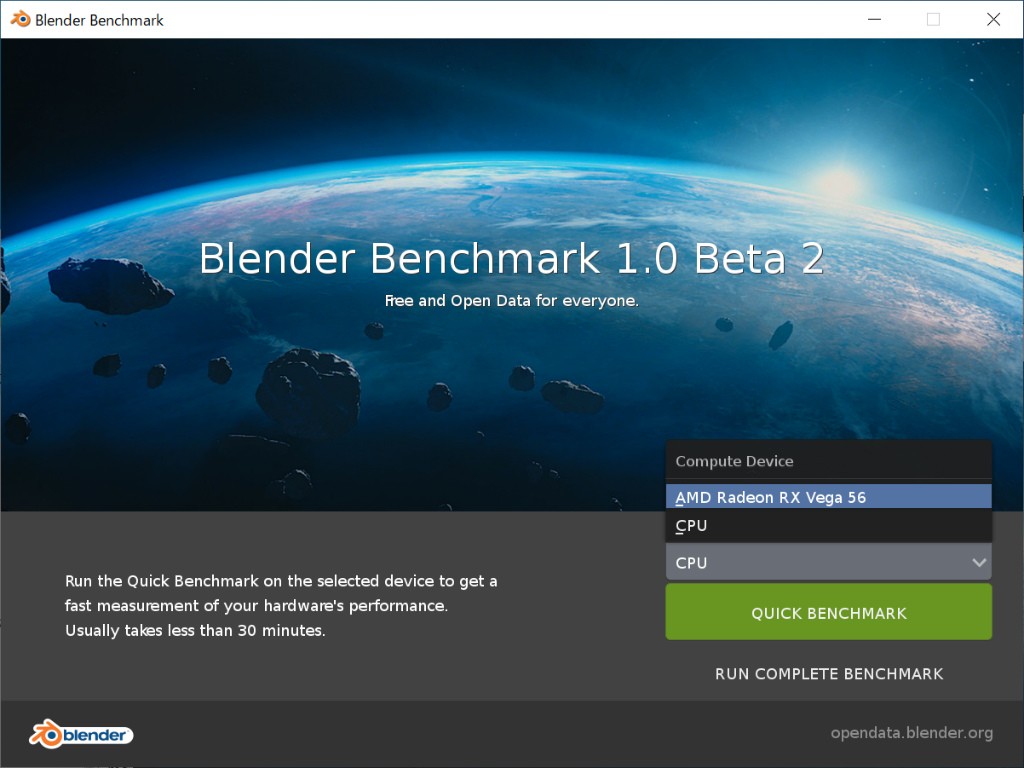Screen dimensions: 1024x768
Task: Maximize the Blender Benchmark window
Action: [933, 19]
